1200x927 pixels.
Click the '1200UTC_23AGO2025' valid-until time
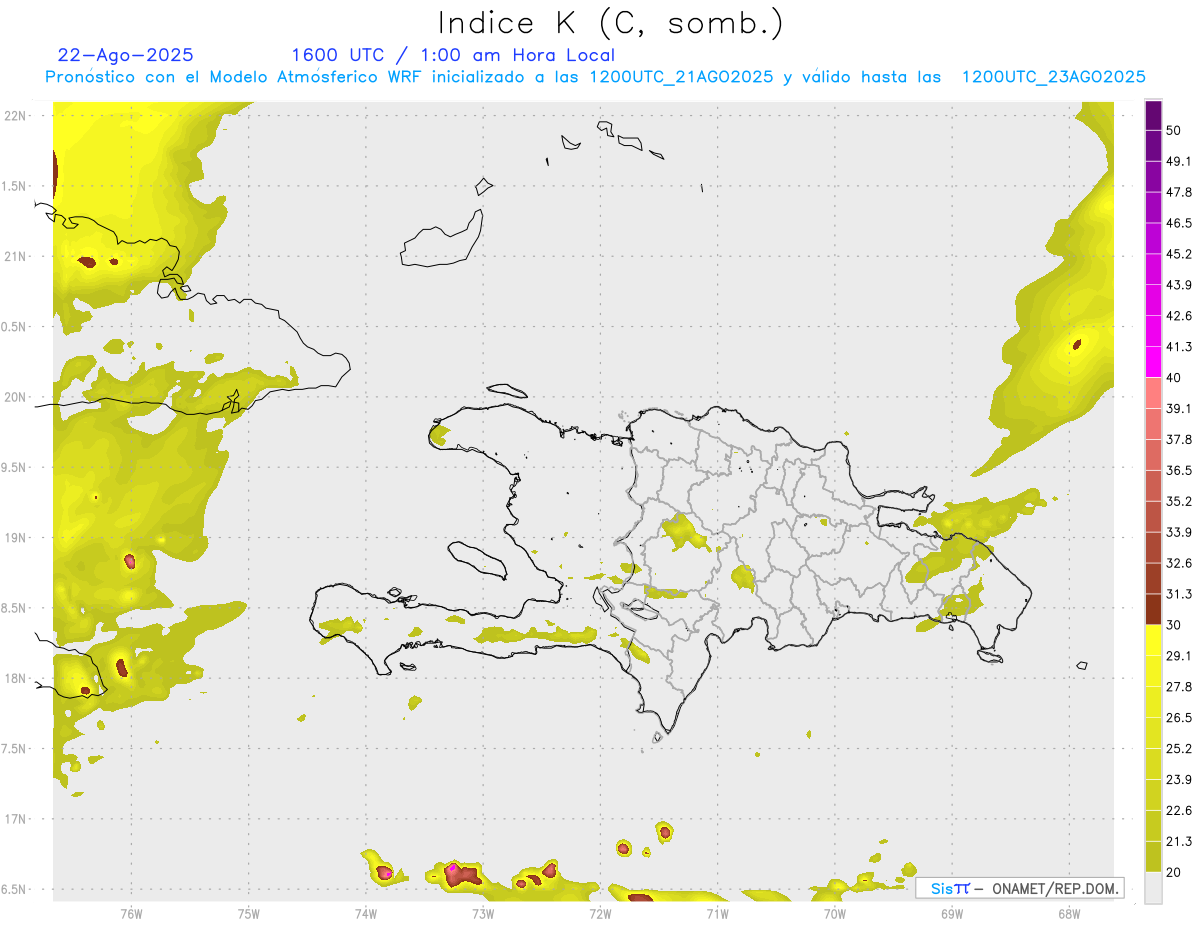coord(1053,77)
